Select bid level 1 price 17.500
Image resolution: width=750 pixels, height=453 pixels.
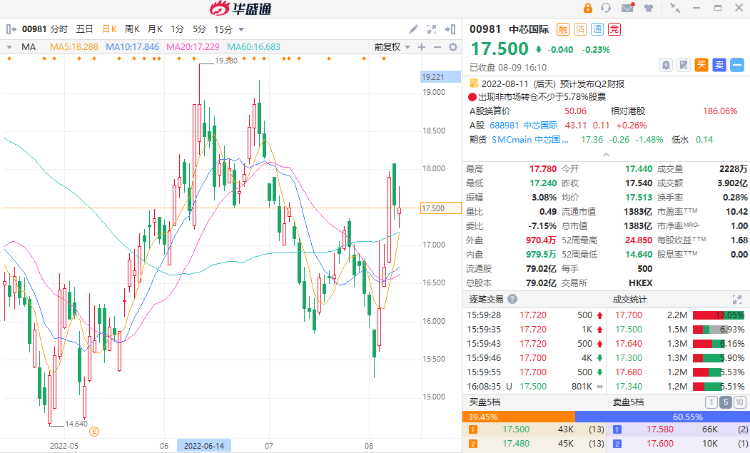click(516, 430)
